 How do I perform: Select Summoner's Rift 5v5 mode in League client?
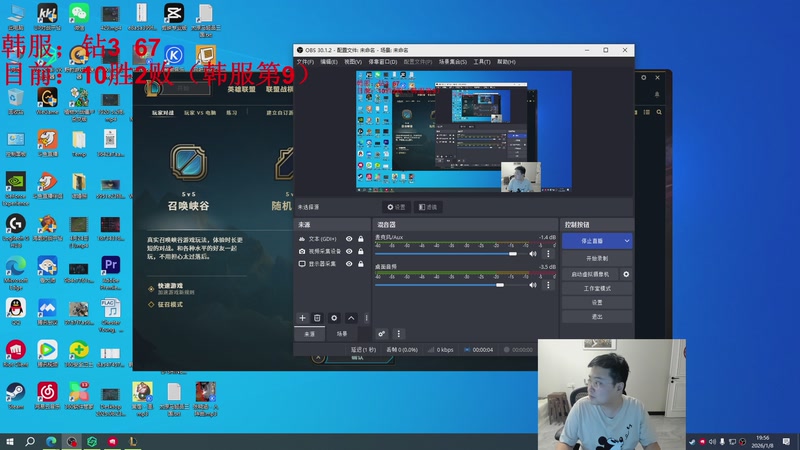click(188, 178)
